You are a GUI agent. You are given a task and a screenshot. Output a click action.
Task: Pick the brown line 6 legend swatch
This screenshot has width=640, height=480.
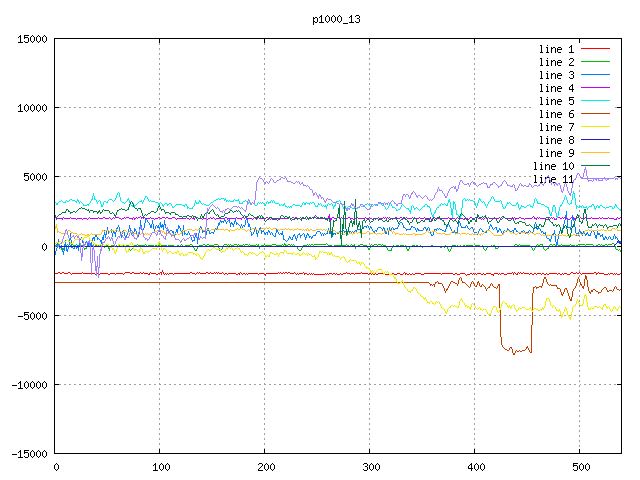[x=595, y=114]
